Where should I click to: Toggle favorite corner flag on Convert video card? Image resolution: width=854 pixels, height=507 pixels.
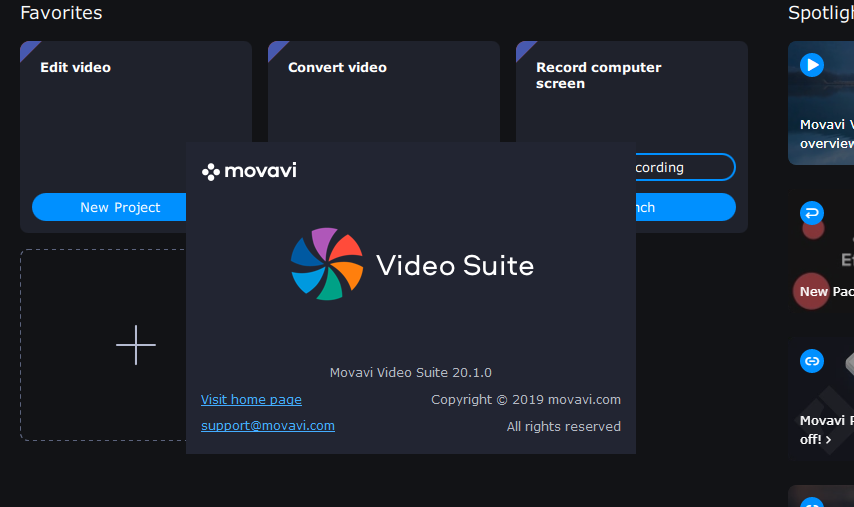(x=276, y=50)
